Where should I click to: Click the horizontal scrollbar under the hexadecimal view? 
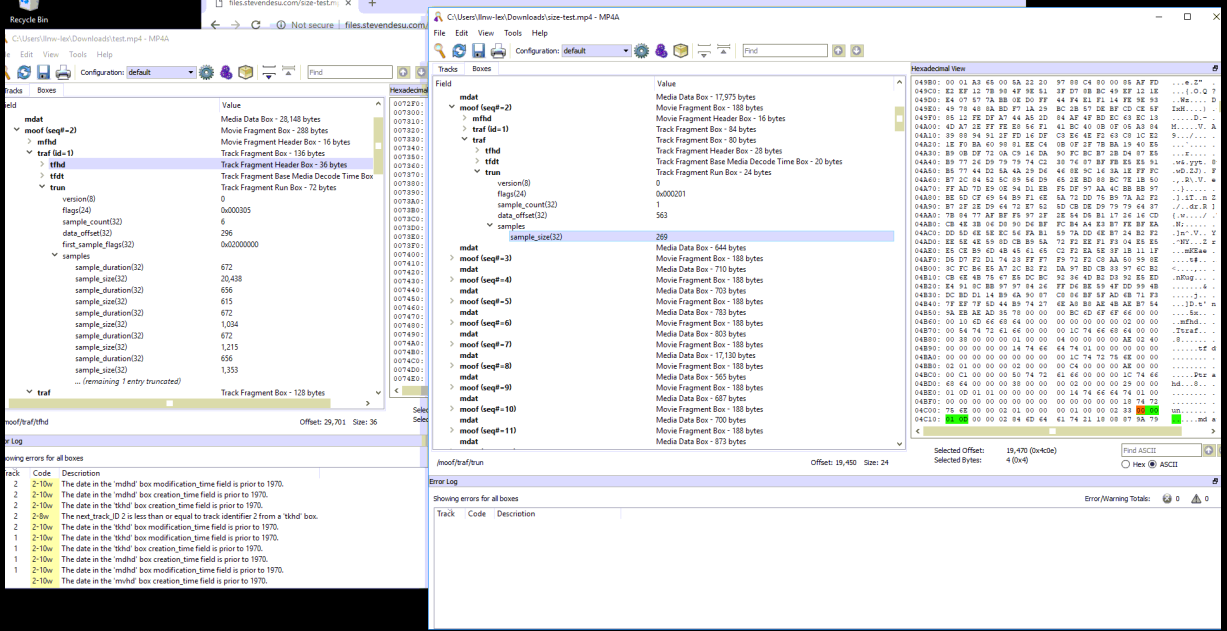1050,431
